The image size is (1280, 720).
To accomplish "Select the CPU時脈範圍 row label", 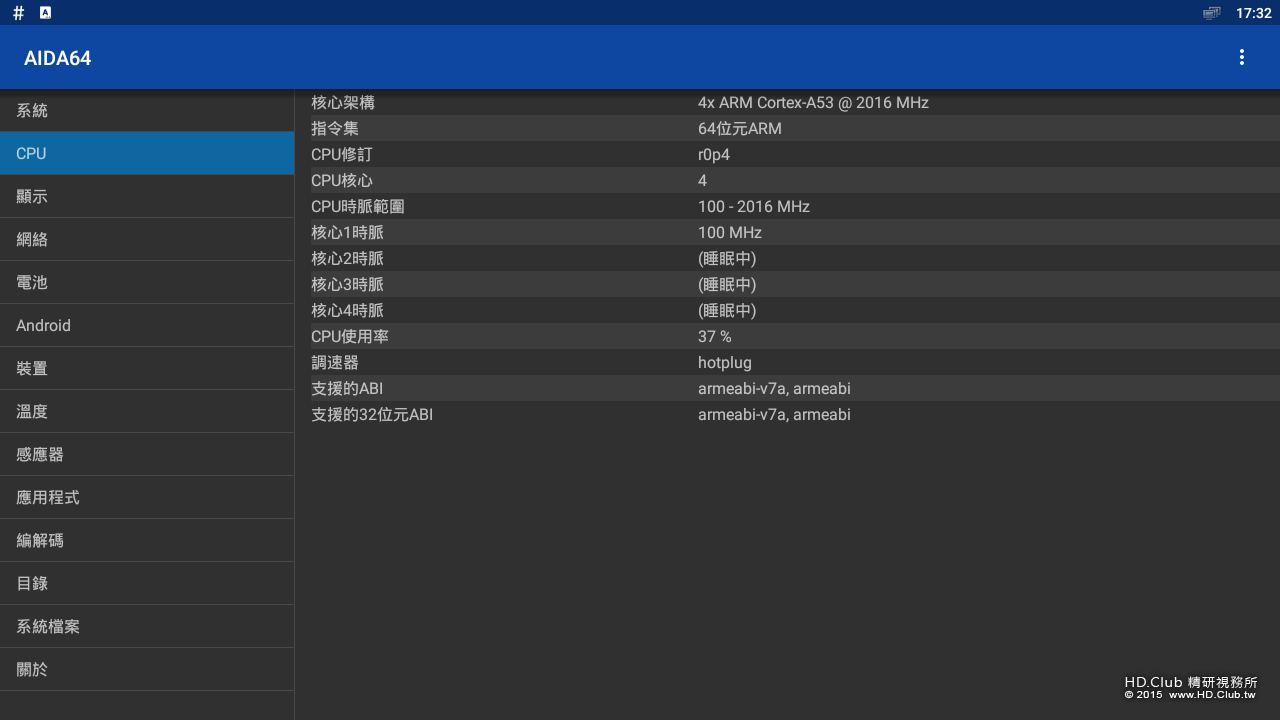I will click(x=358, y=206).
